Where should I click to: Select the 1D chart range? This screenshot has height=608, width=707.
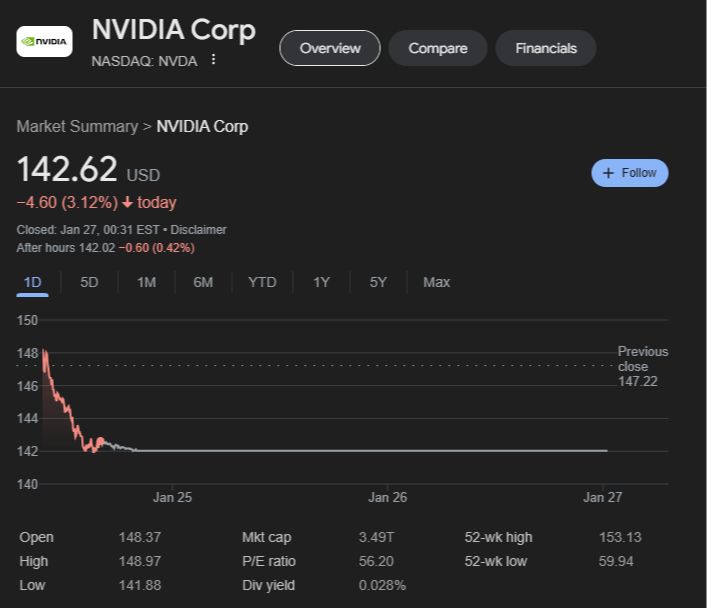click(x=32, y=282)
